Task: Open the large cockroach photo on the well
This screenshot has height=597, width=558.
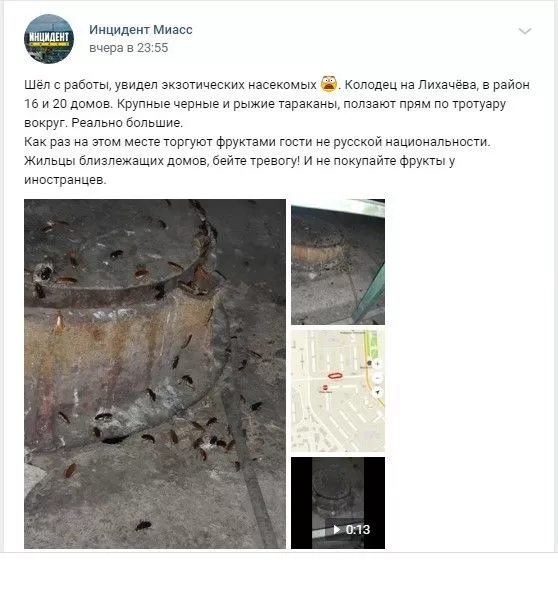Action: coord(155,374)
